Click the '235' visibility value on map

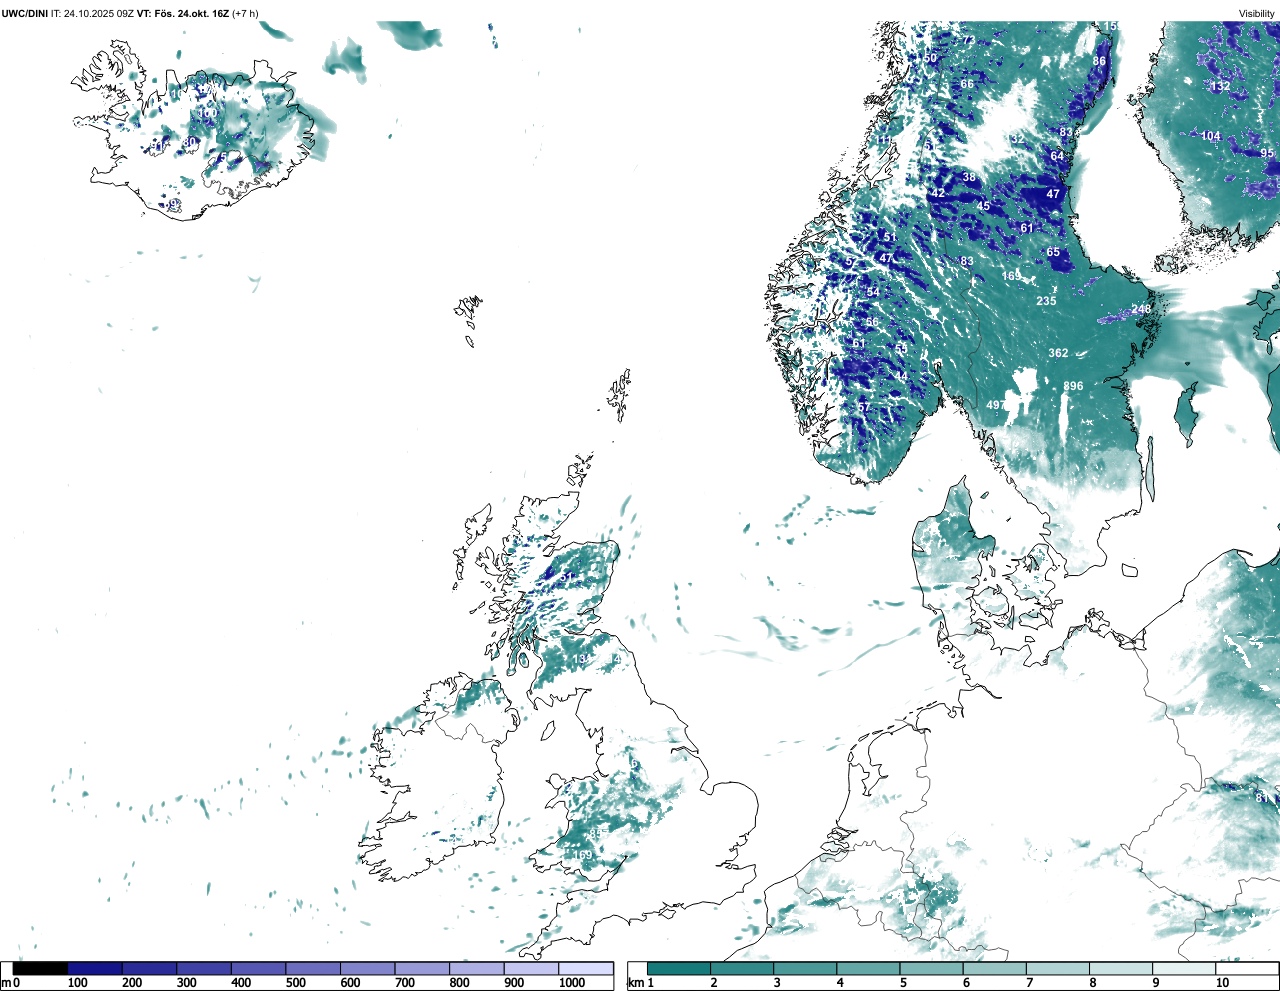[x=1046, y=301]
